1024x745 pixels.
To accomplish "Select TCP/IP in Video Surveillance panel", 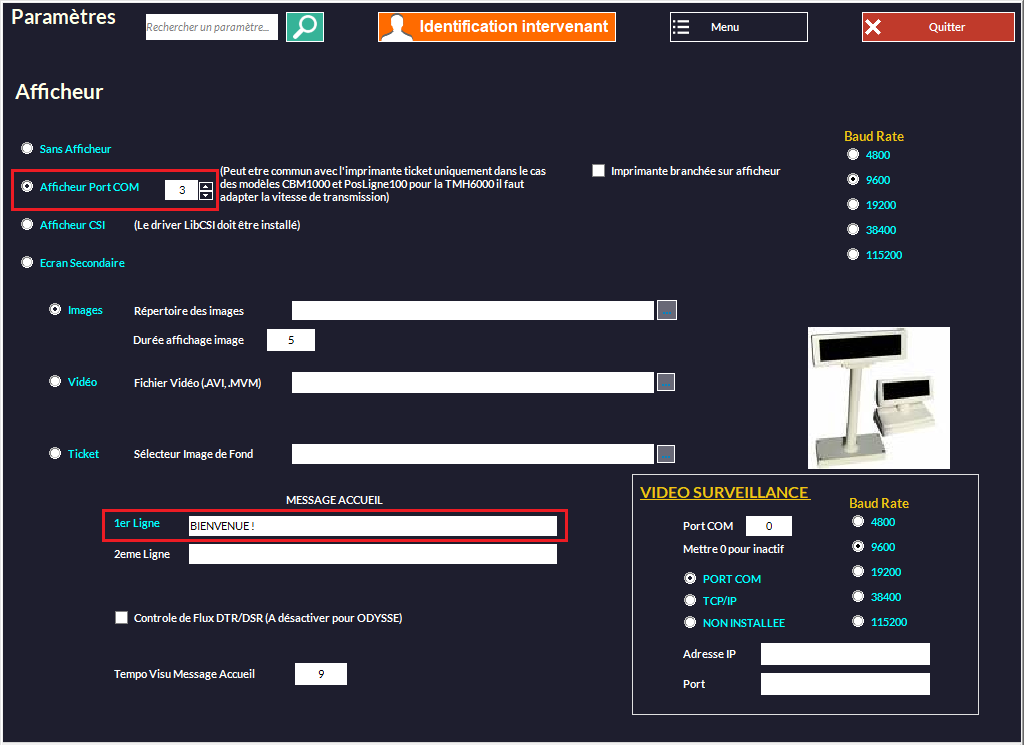I will pyautogui.click(x=690, y=601).
